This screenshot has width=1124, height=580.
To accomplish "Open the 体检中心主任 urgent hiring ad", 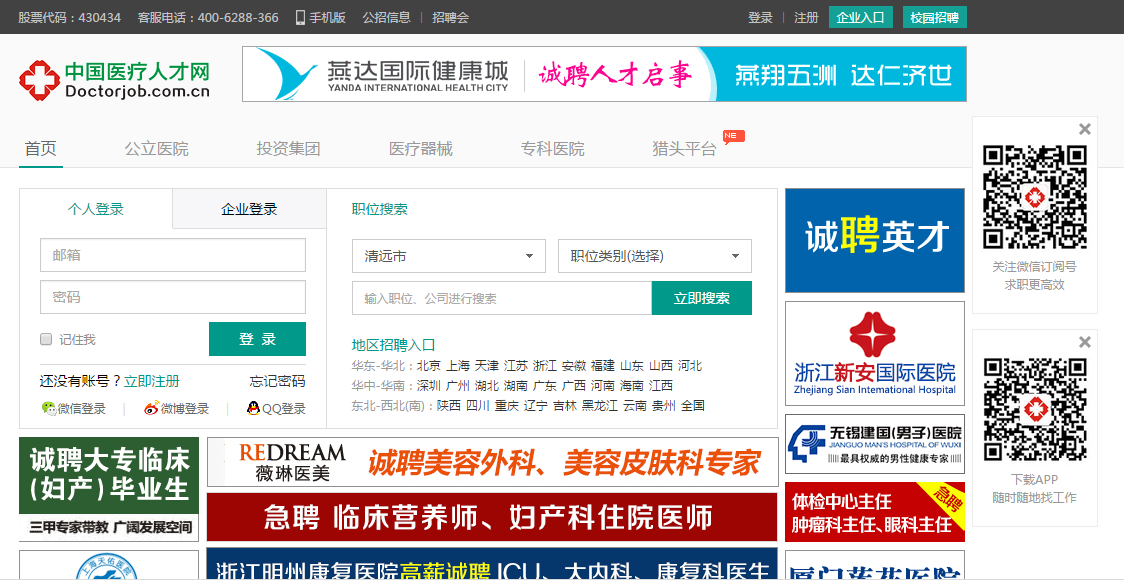I will click(x=875, y=512).
